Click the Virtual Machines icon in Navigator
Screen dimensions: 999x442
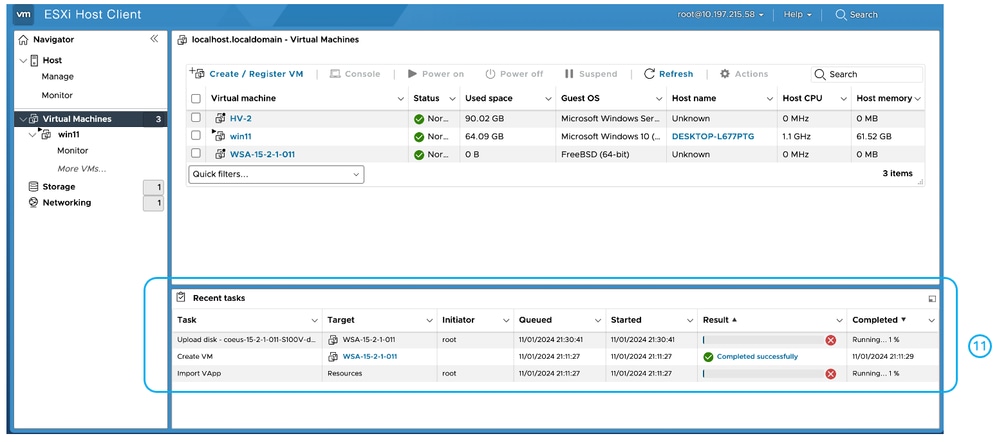tap(34, 119)
